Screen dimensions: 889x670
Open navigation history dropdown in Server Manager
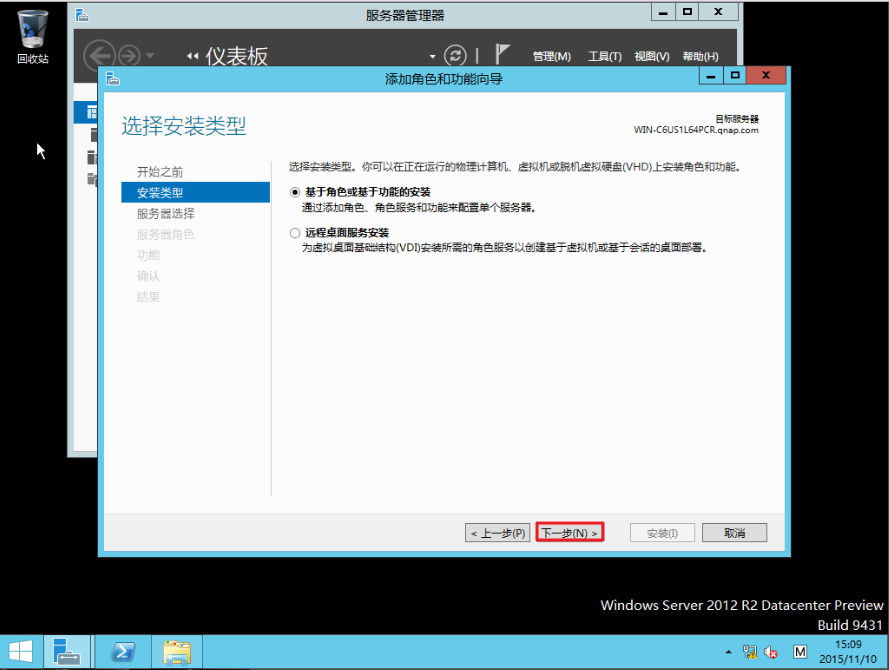(x=150, y=56)
